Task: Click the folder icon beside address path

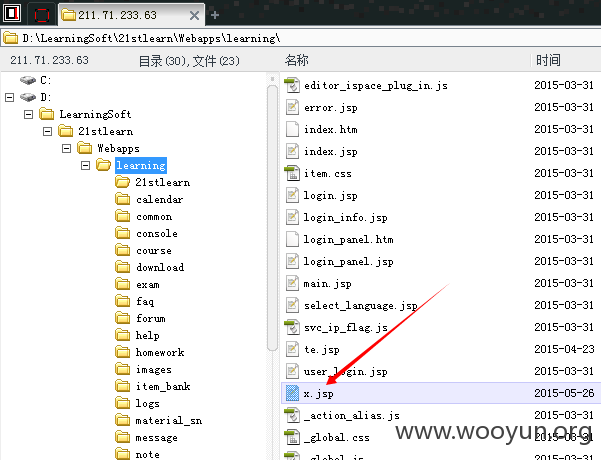Action: [10, 38]
